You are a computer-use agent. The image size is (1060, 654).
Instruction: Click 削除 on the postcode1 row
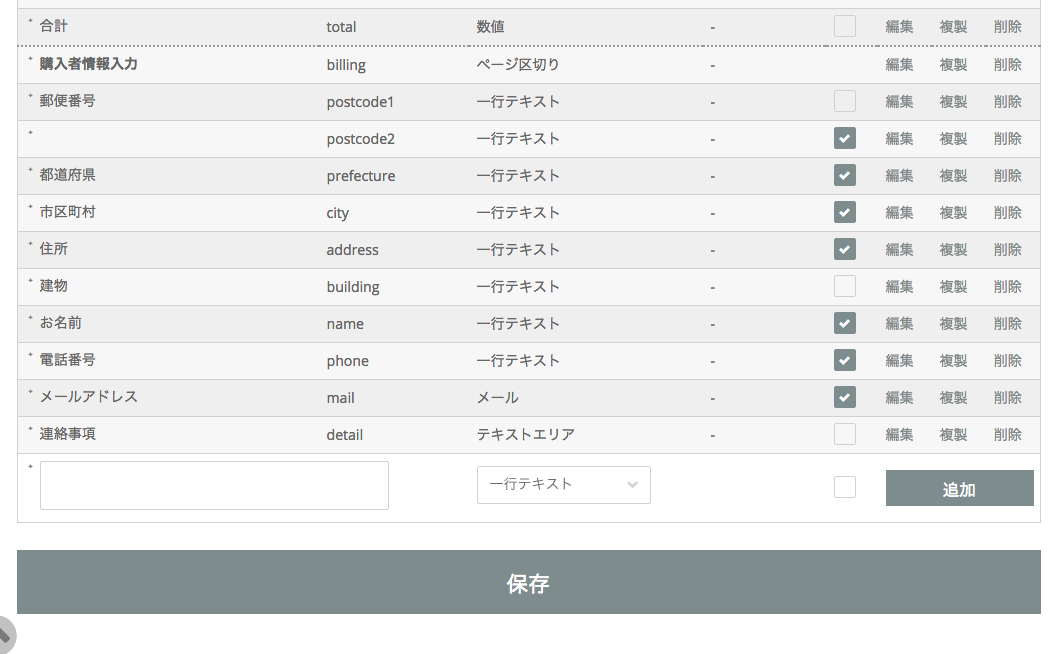pos(1007,101)
